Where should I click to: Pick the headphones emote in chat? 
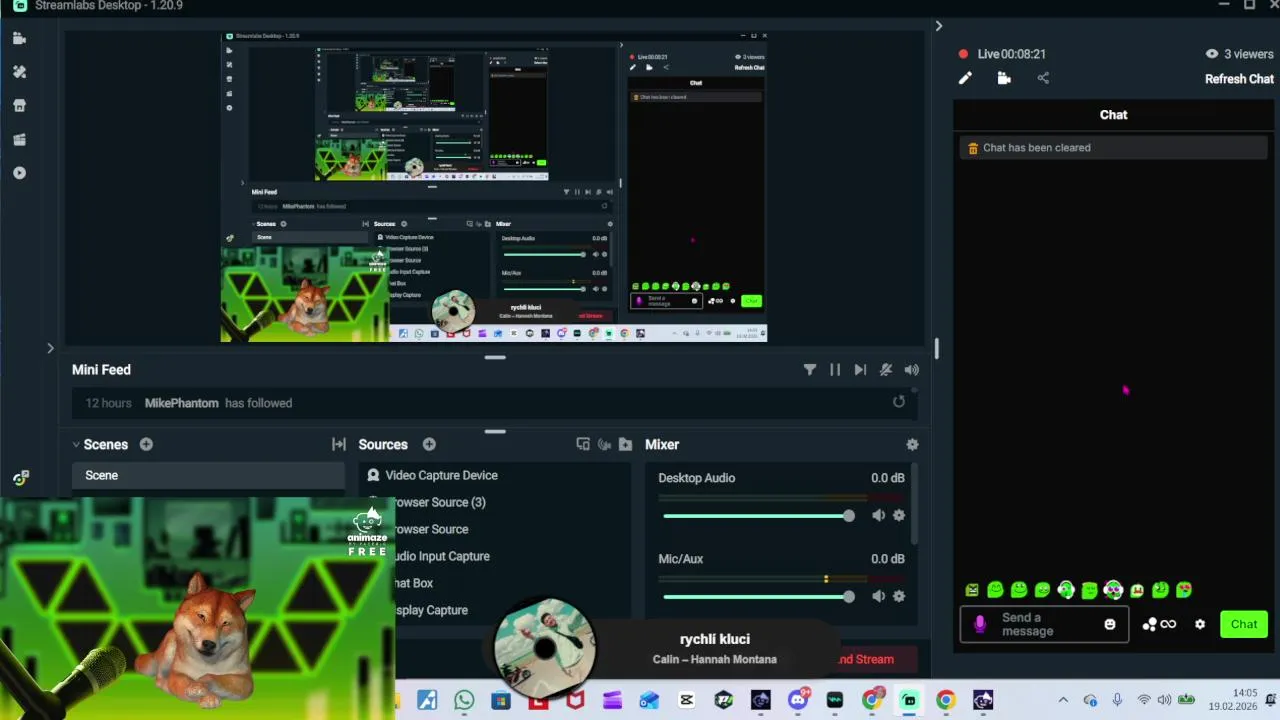click(x=1066, y=590)
